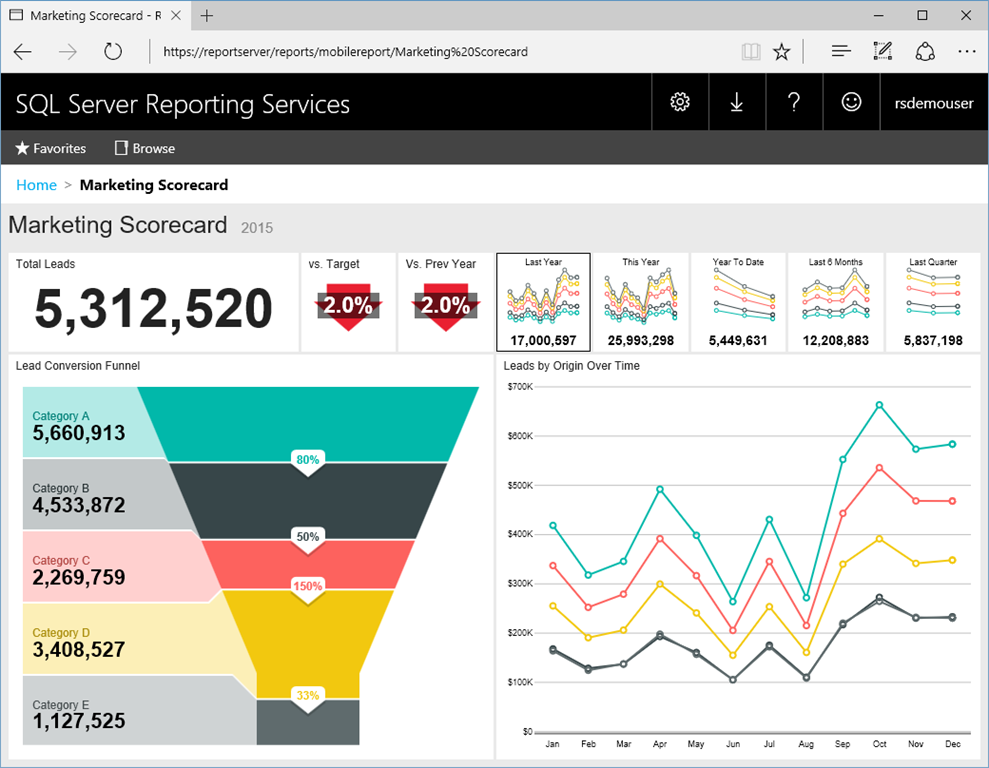Viewport: 989px width, 768px height.
Task: Click the Share icon in the browser toolbar
Action: [924, 51]
